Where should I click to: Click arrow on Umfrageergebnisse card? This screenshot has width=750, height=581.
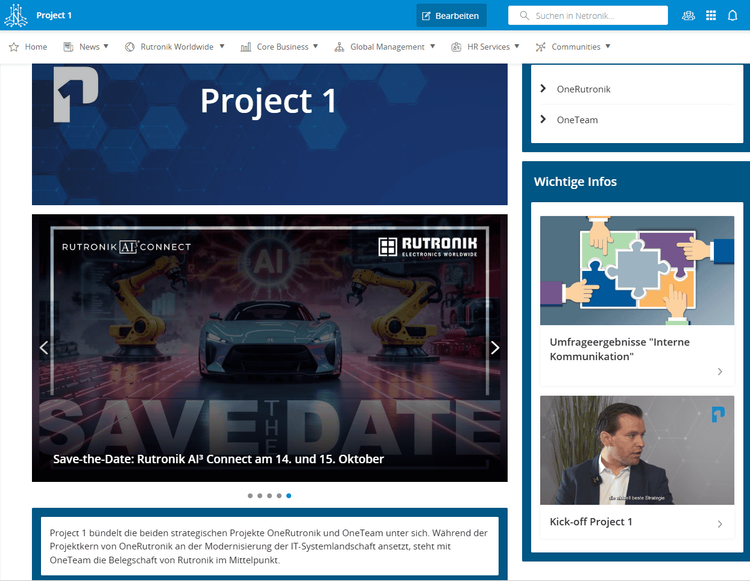720,372
